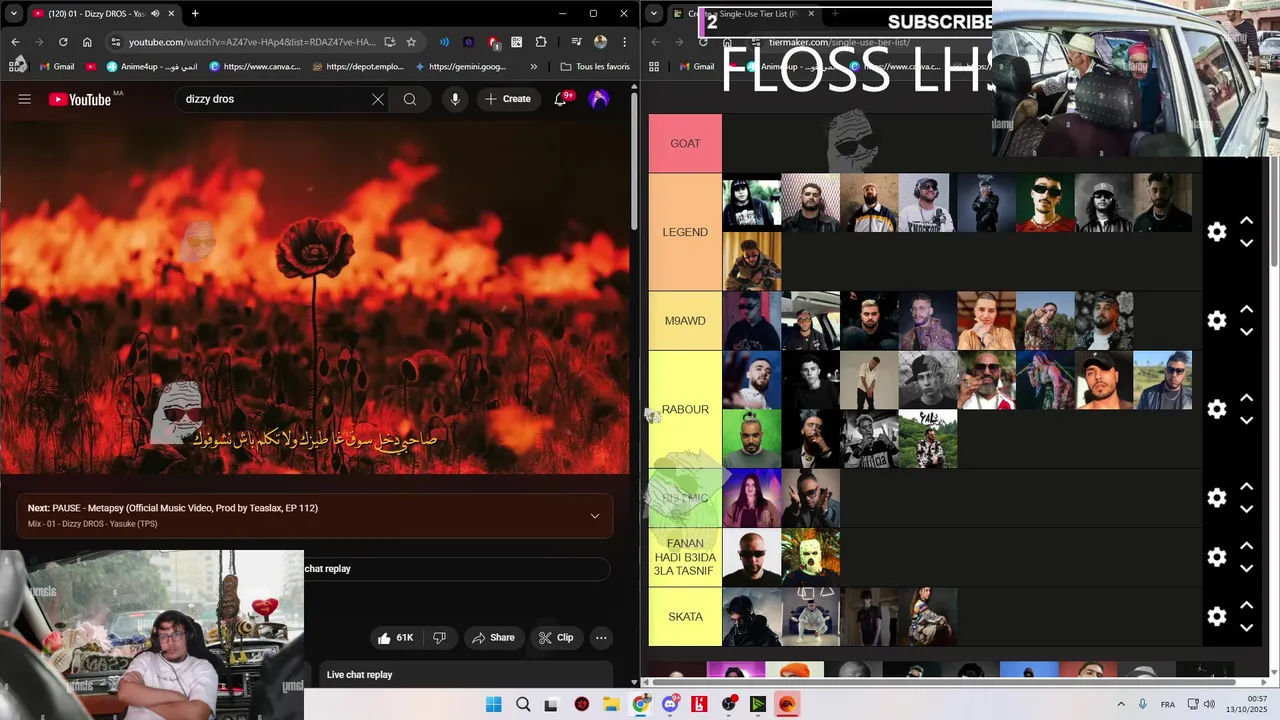Dislike the video with thumbs-down

tap(439, 638)
